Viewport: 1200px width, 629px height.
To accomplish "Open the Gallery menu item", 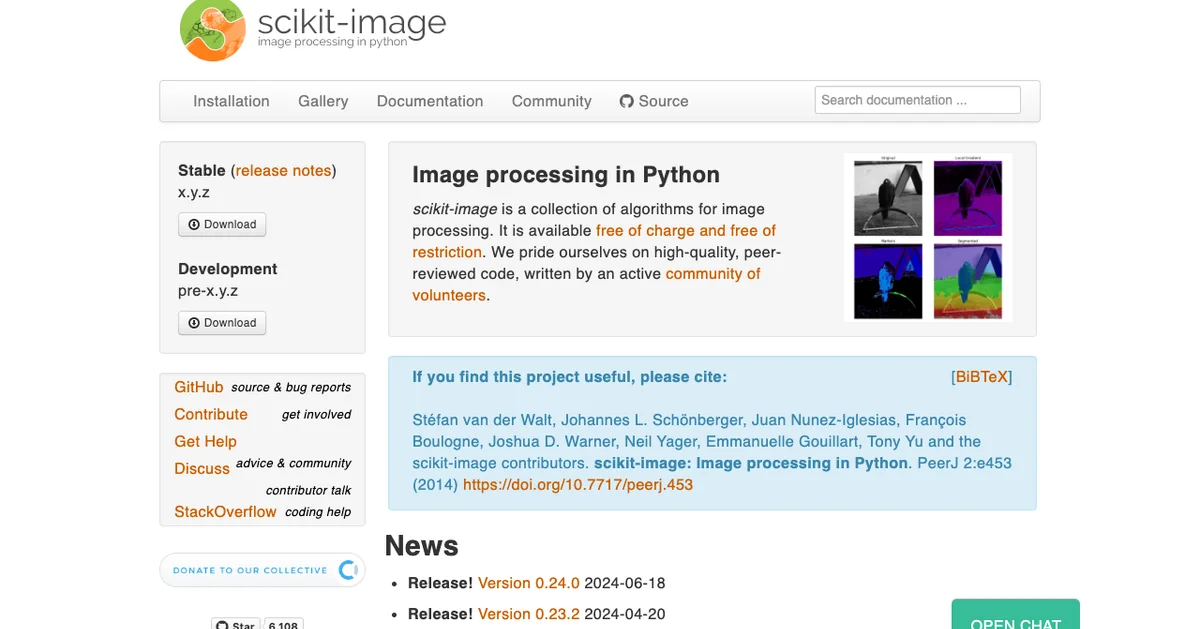I will 323,101.
